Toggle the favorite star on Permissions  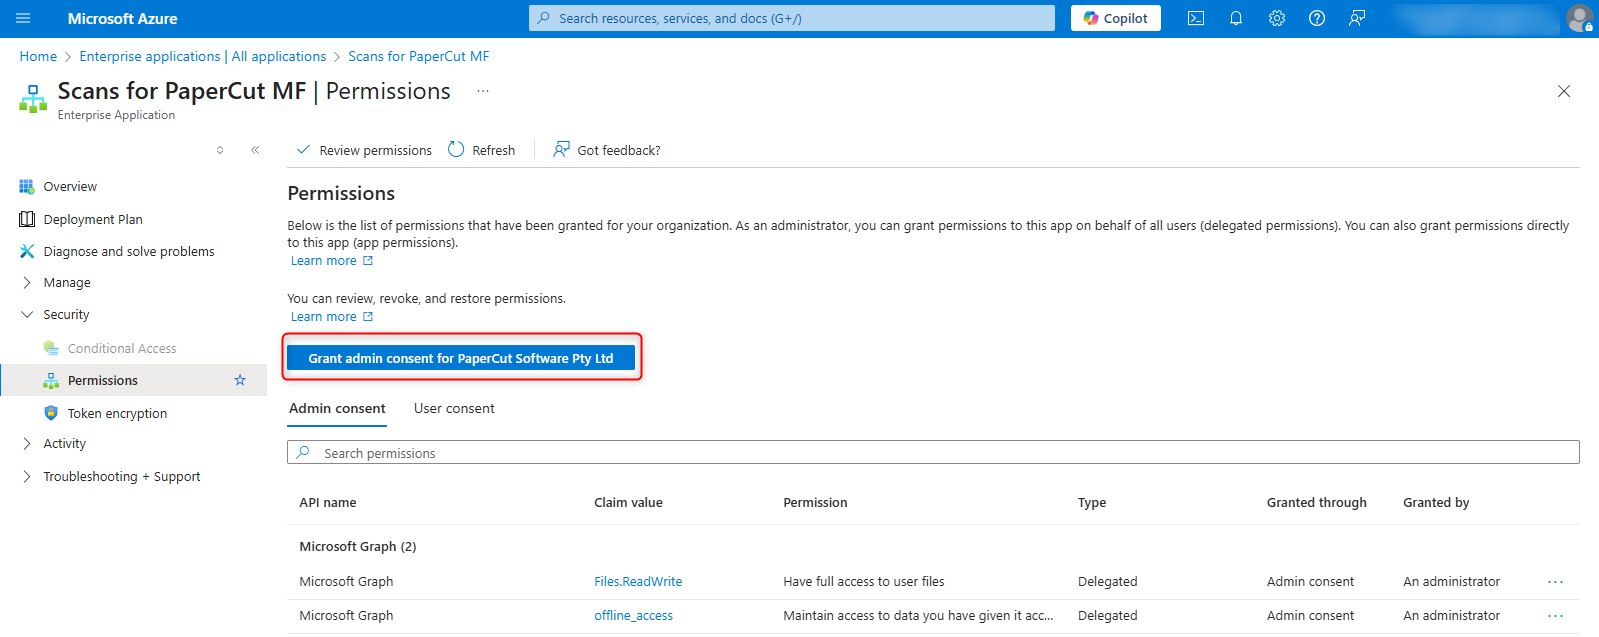click(x=240, y=380)
